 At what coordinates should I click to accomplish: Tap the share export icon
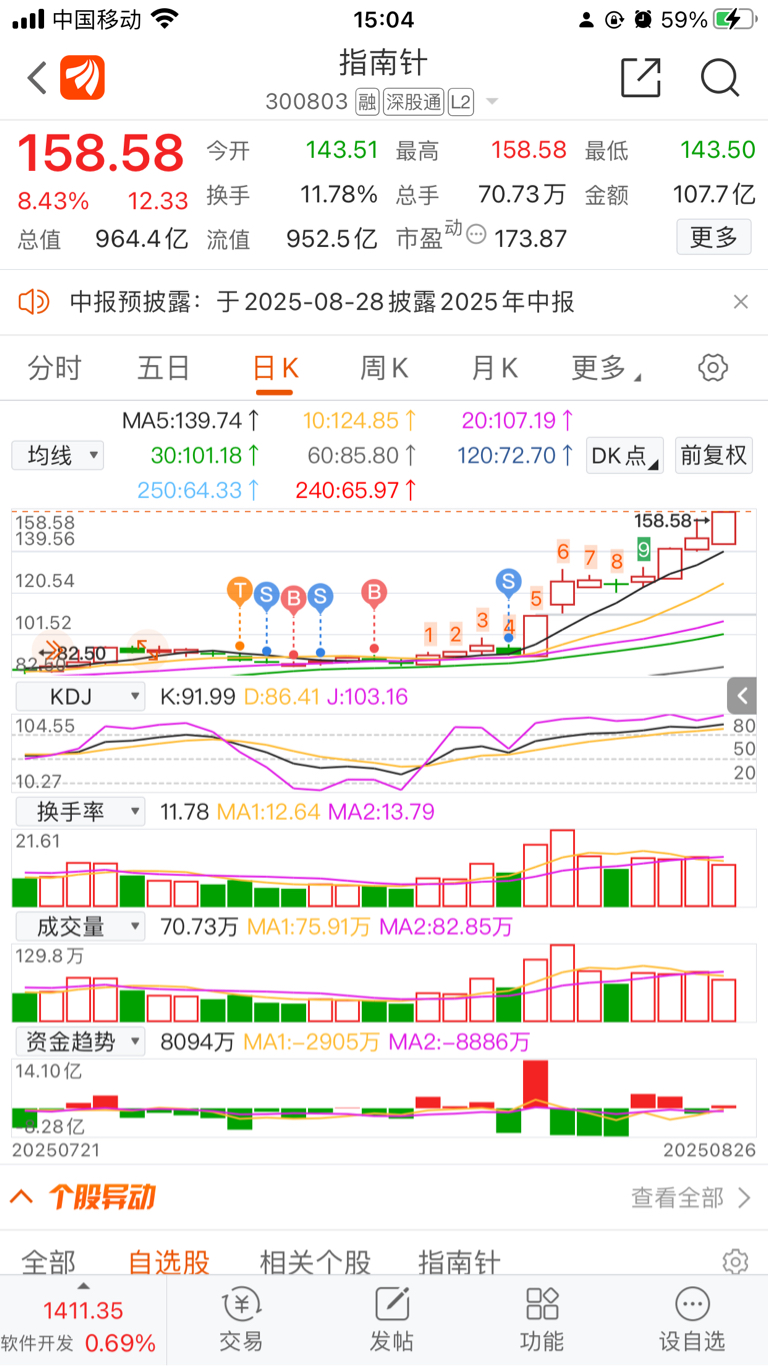pyautogui.click(x=641, y=77)
